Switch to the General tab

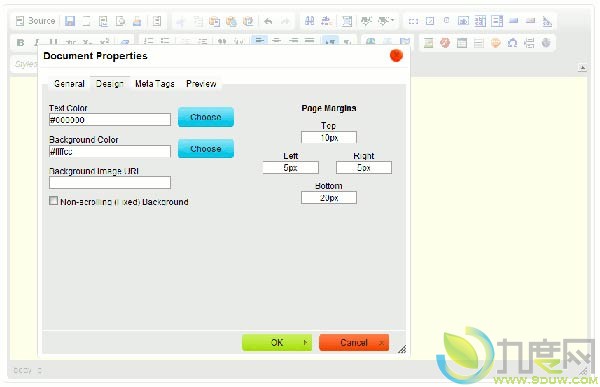click(69, 83)
